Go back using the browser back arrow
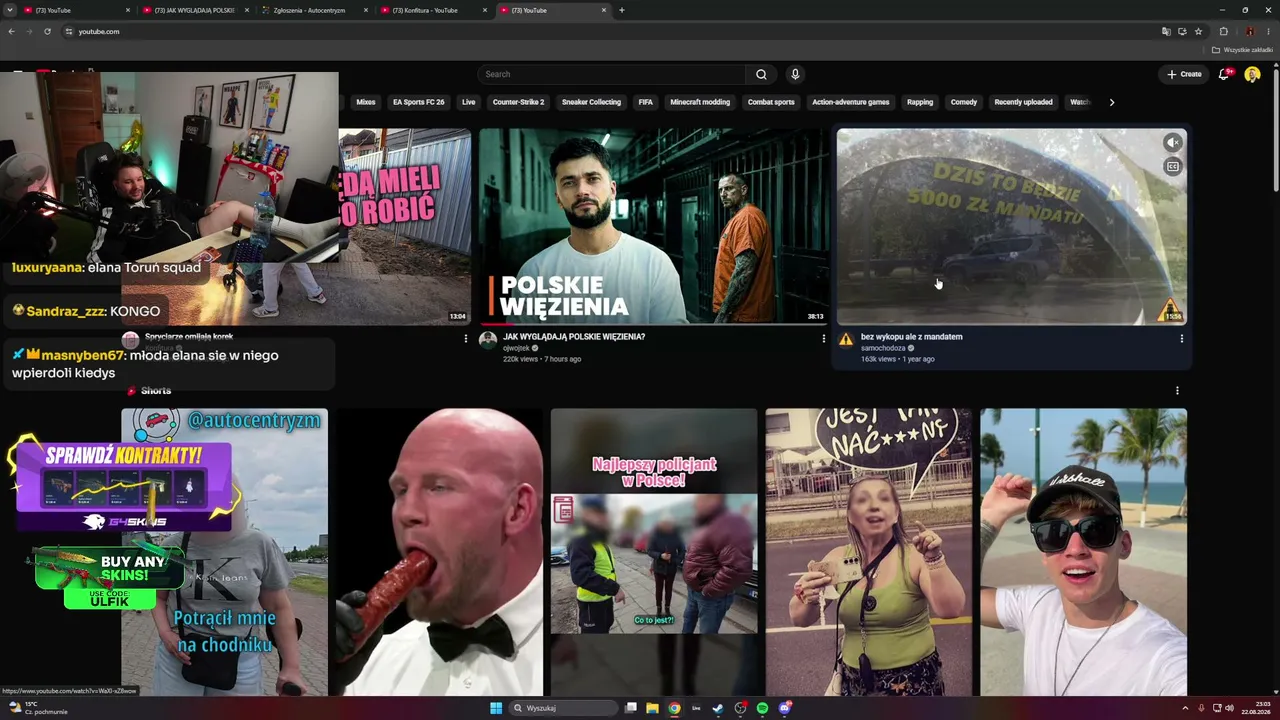 (11, 31)
